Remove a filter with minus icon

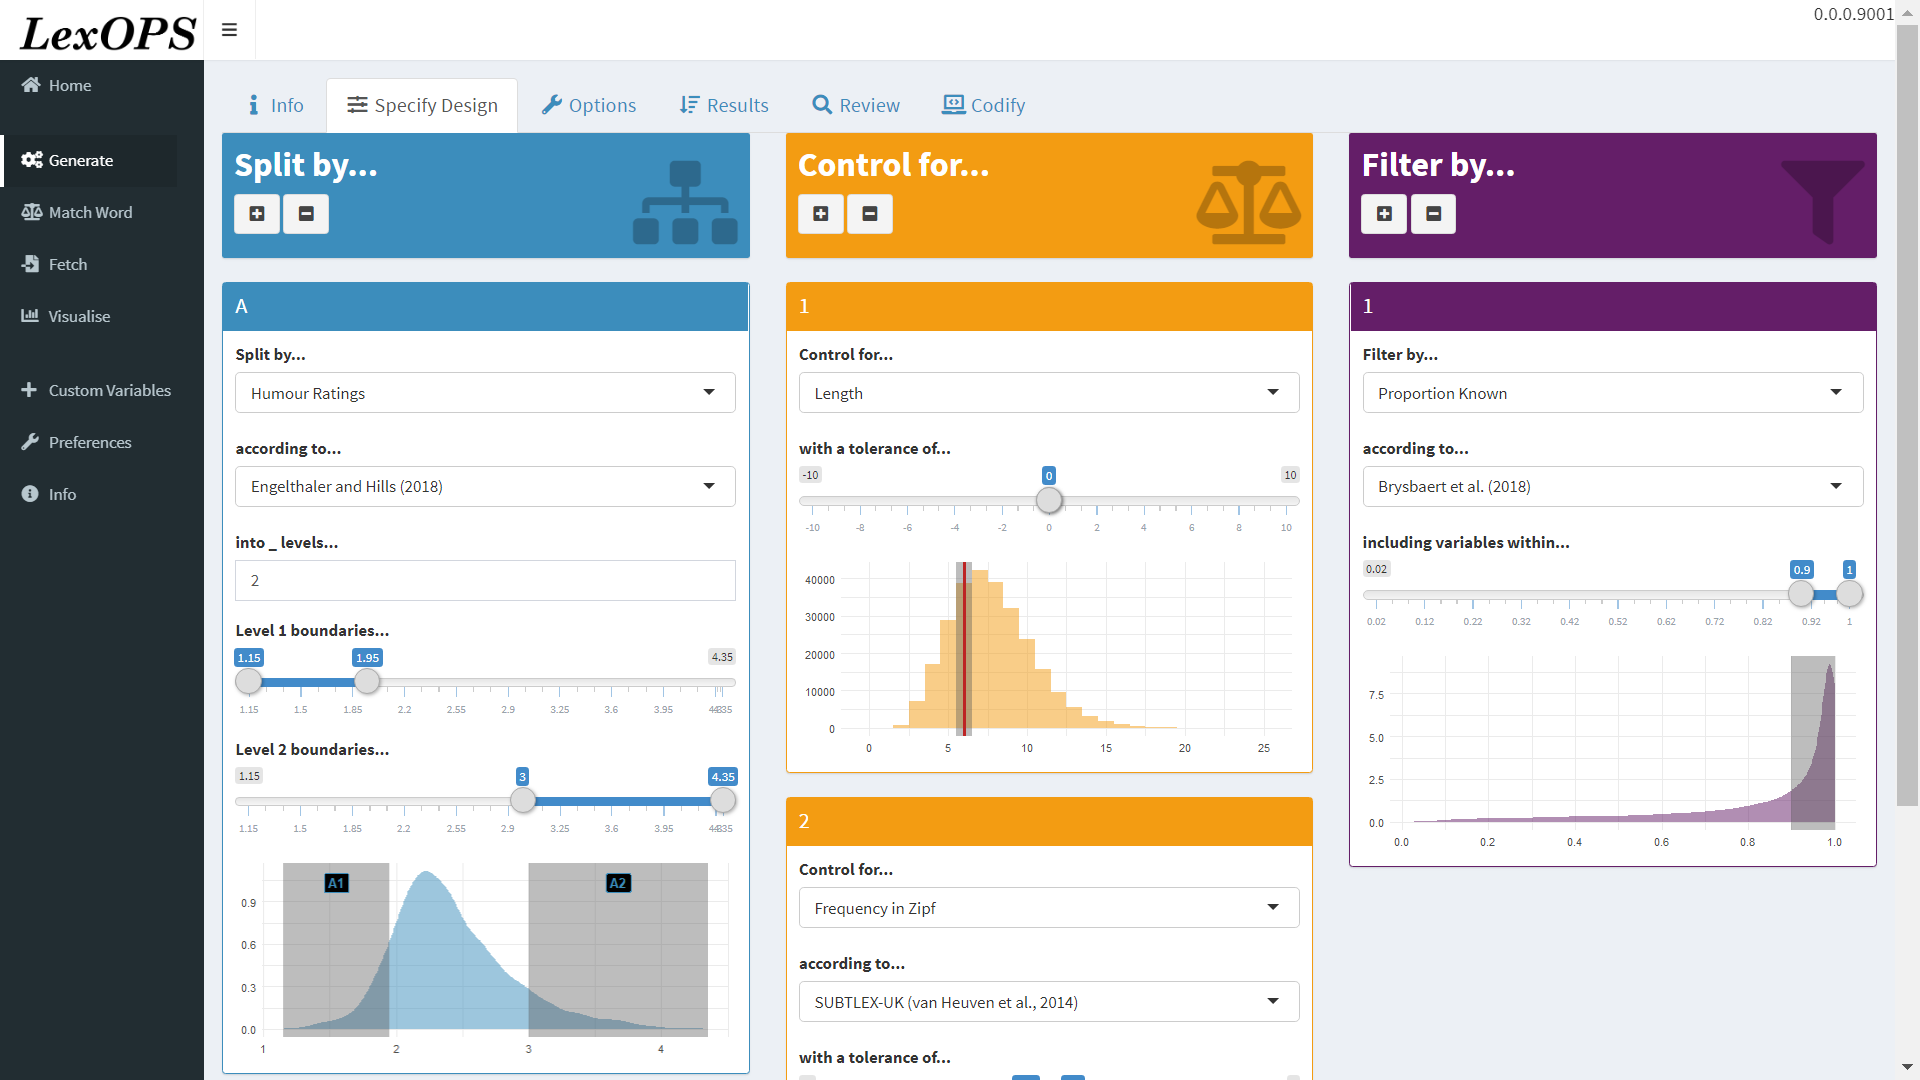[1433, 214]
